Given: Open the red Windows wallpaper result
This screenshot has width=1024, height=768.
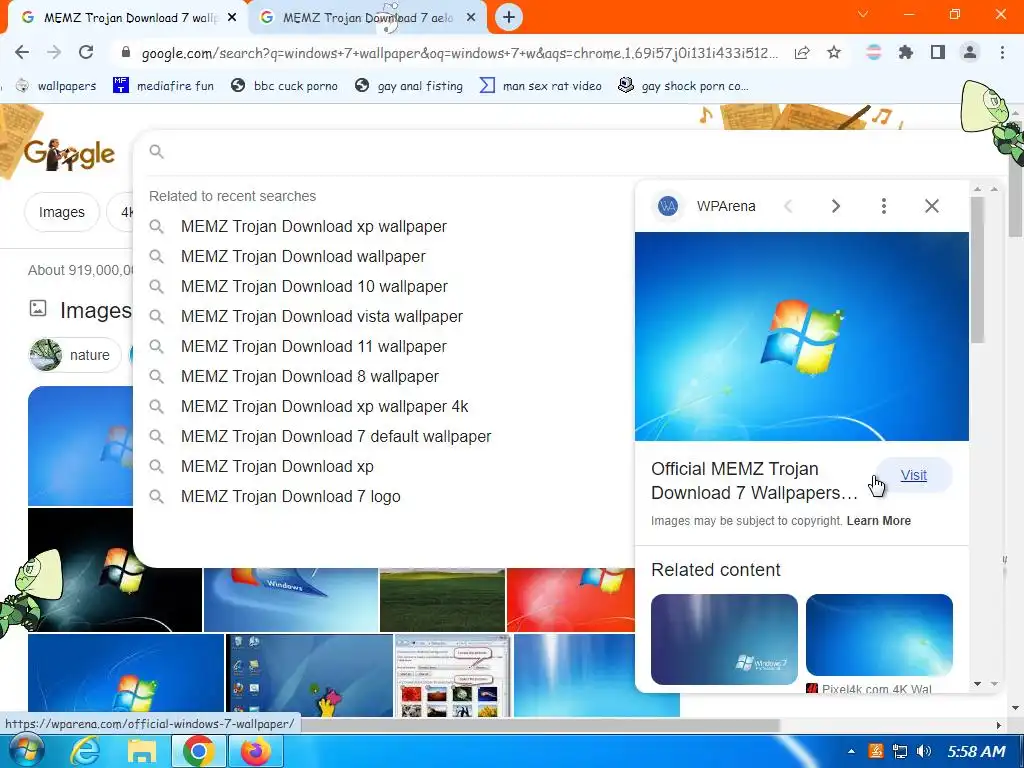Looking at the screenshot, I should pos(571,600).
